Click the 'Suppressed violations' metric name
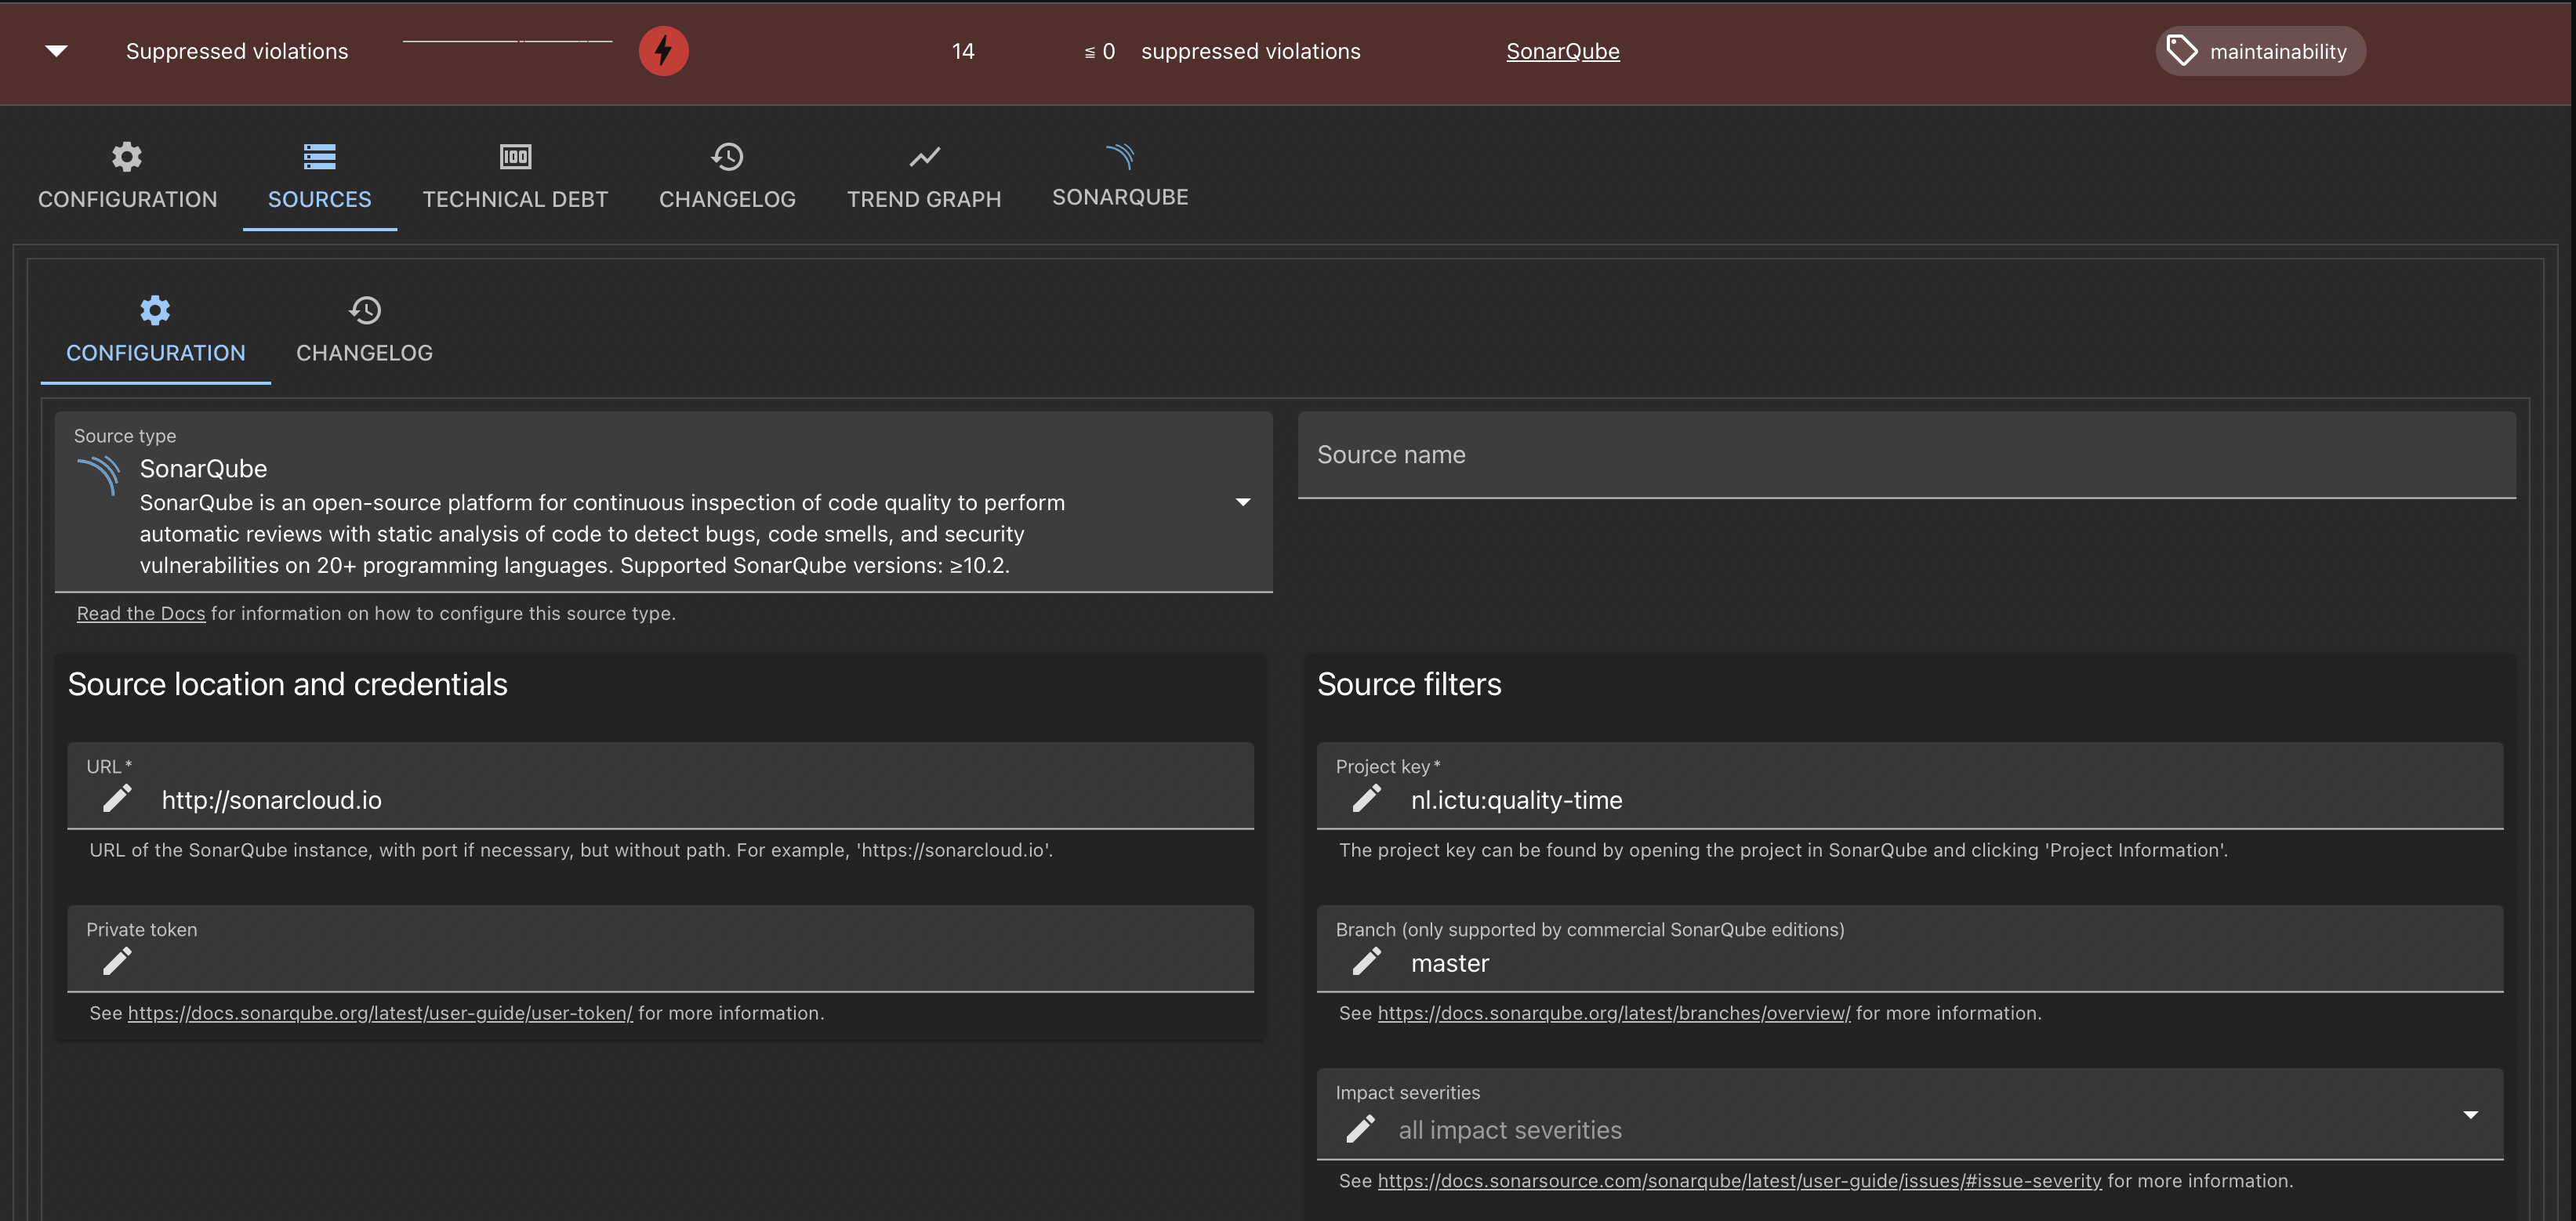Screen dimensions: 2576x1221 [x=237, y=51]
